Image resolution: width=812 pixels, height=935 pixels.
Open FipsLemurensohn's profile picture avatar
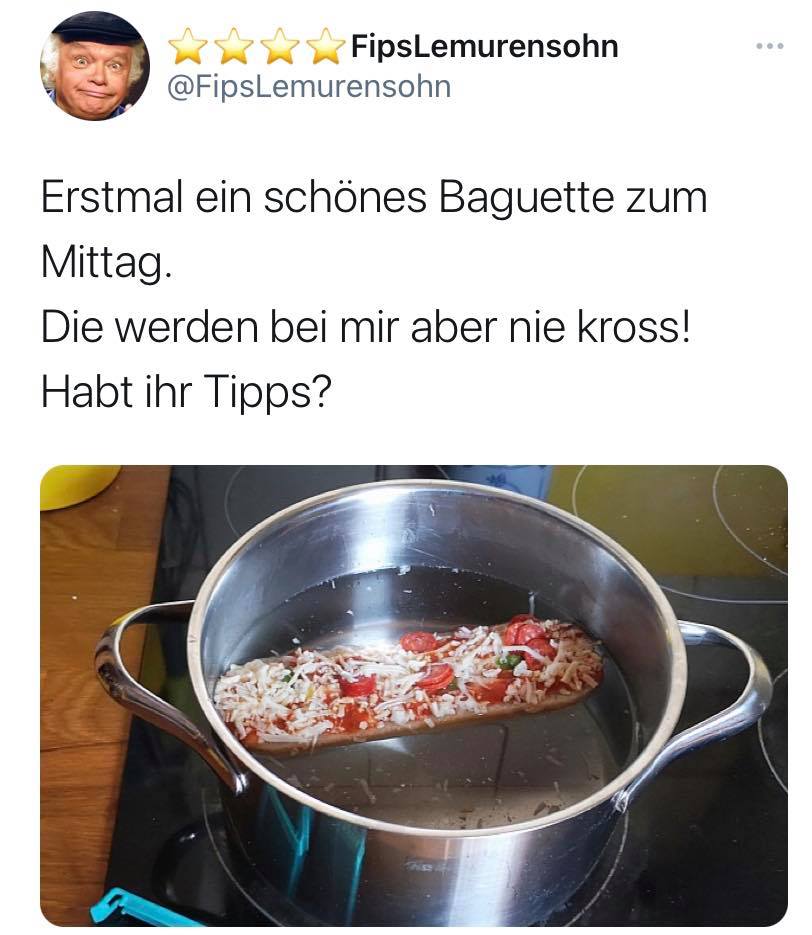(95, 66)
